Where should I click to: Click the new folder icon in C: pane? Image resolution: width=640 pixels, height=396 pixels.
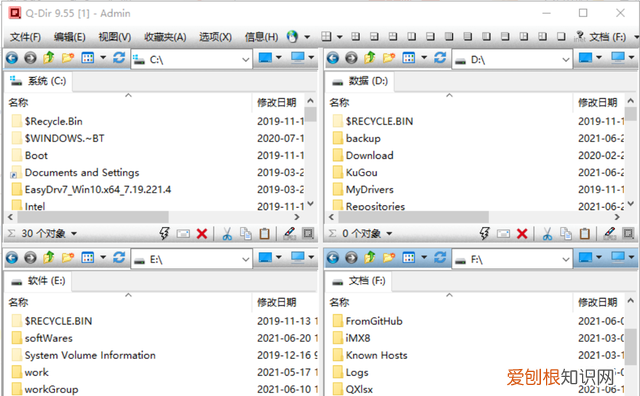tap(68, 58)
